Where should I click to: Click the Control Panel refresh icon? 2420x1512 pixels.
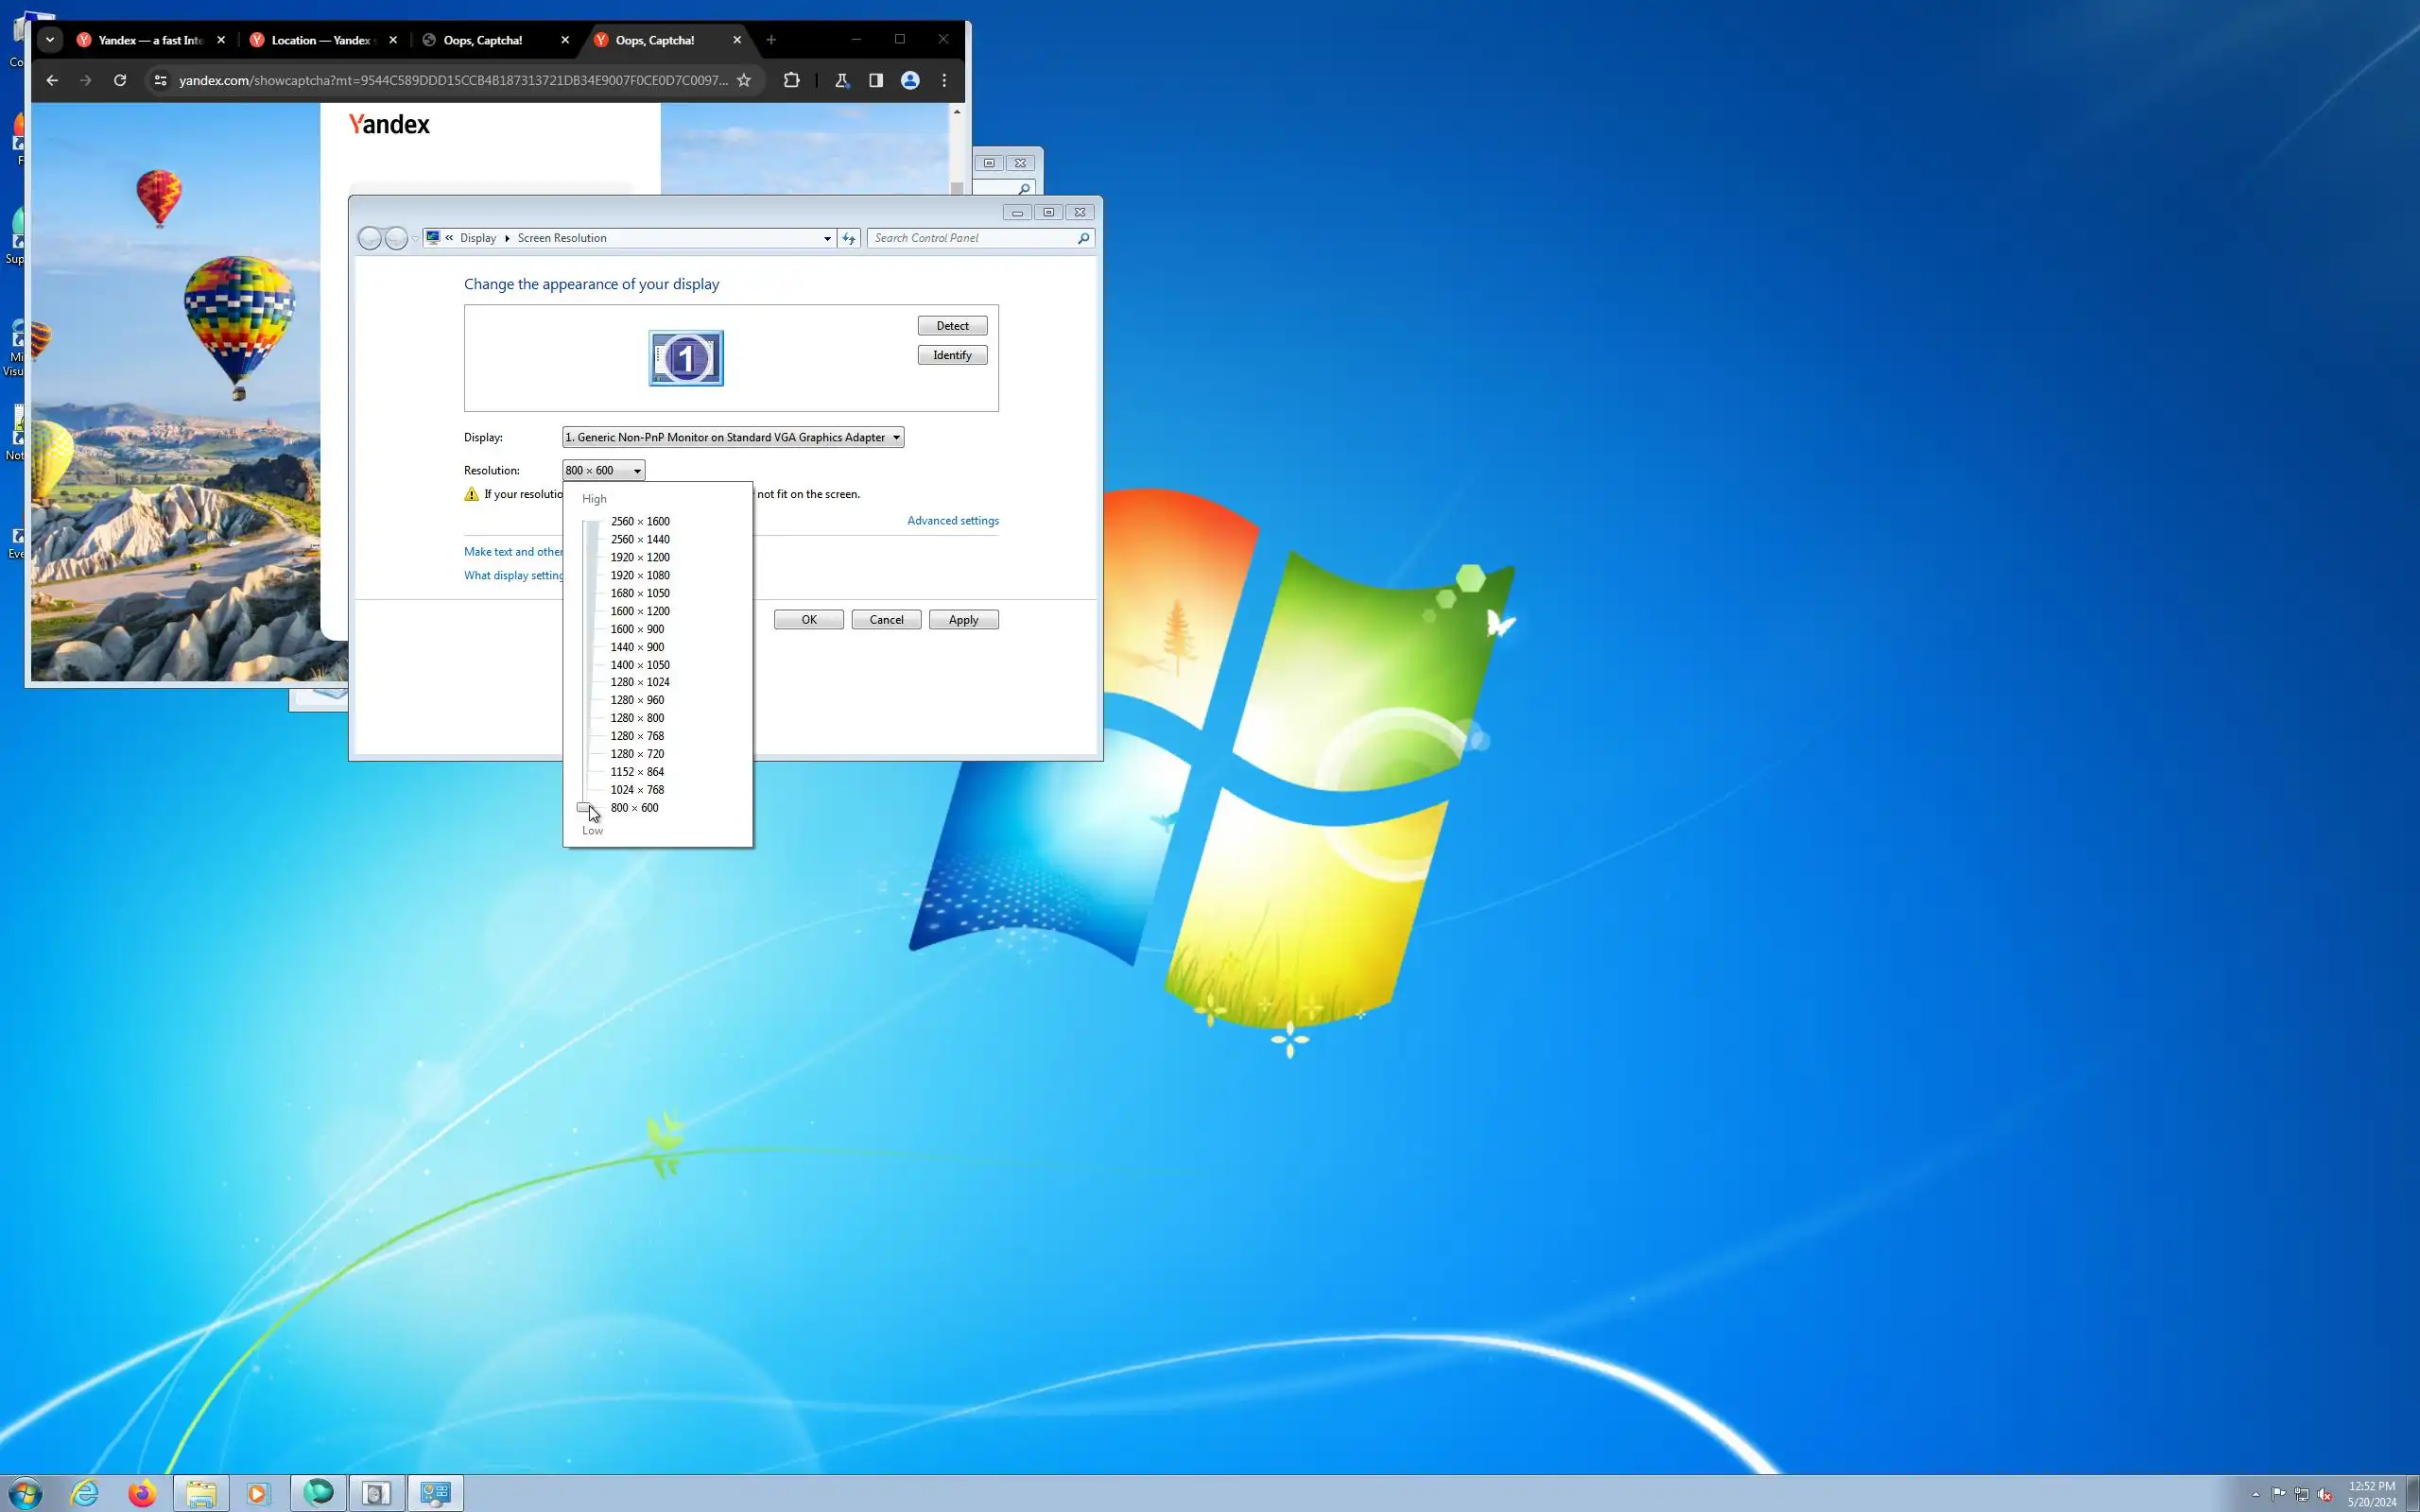[849, 238]
